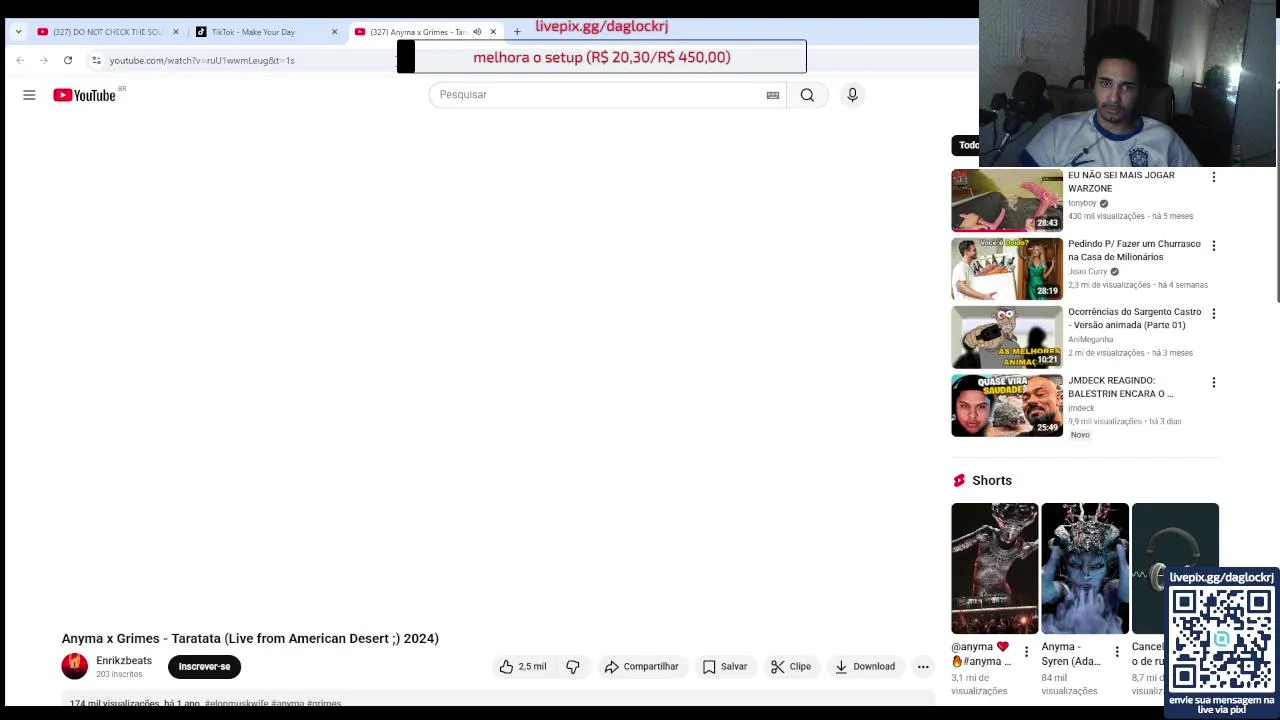
Task: Open options for JMDECK REAGINDO video
Action: pos(1214,382)
